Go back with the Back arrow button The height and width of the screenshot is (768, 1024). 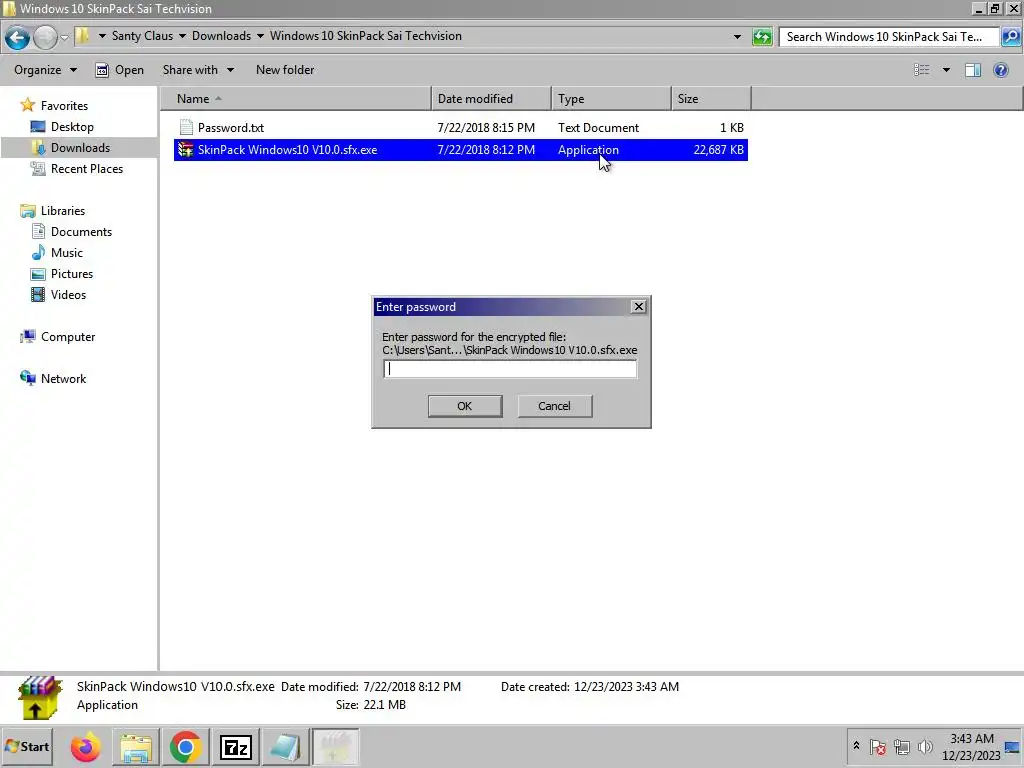[18, 37]
